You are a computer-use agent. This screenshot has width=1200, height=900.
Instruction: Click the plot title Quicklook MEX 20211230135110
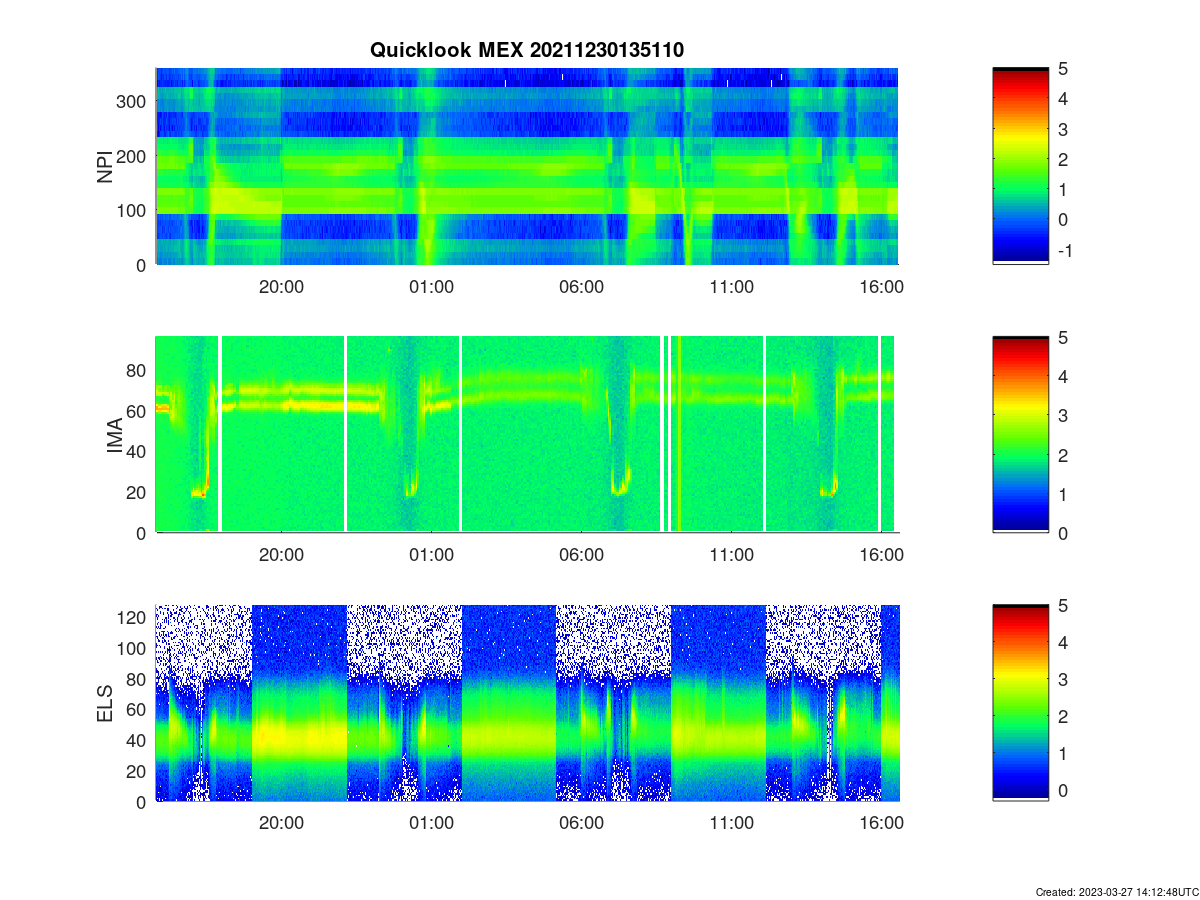527,49
